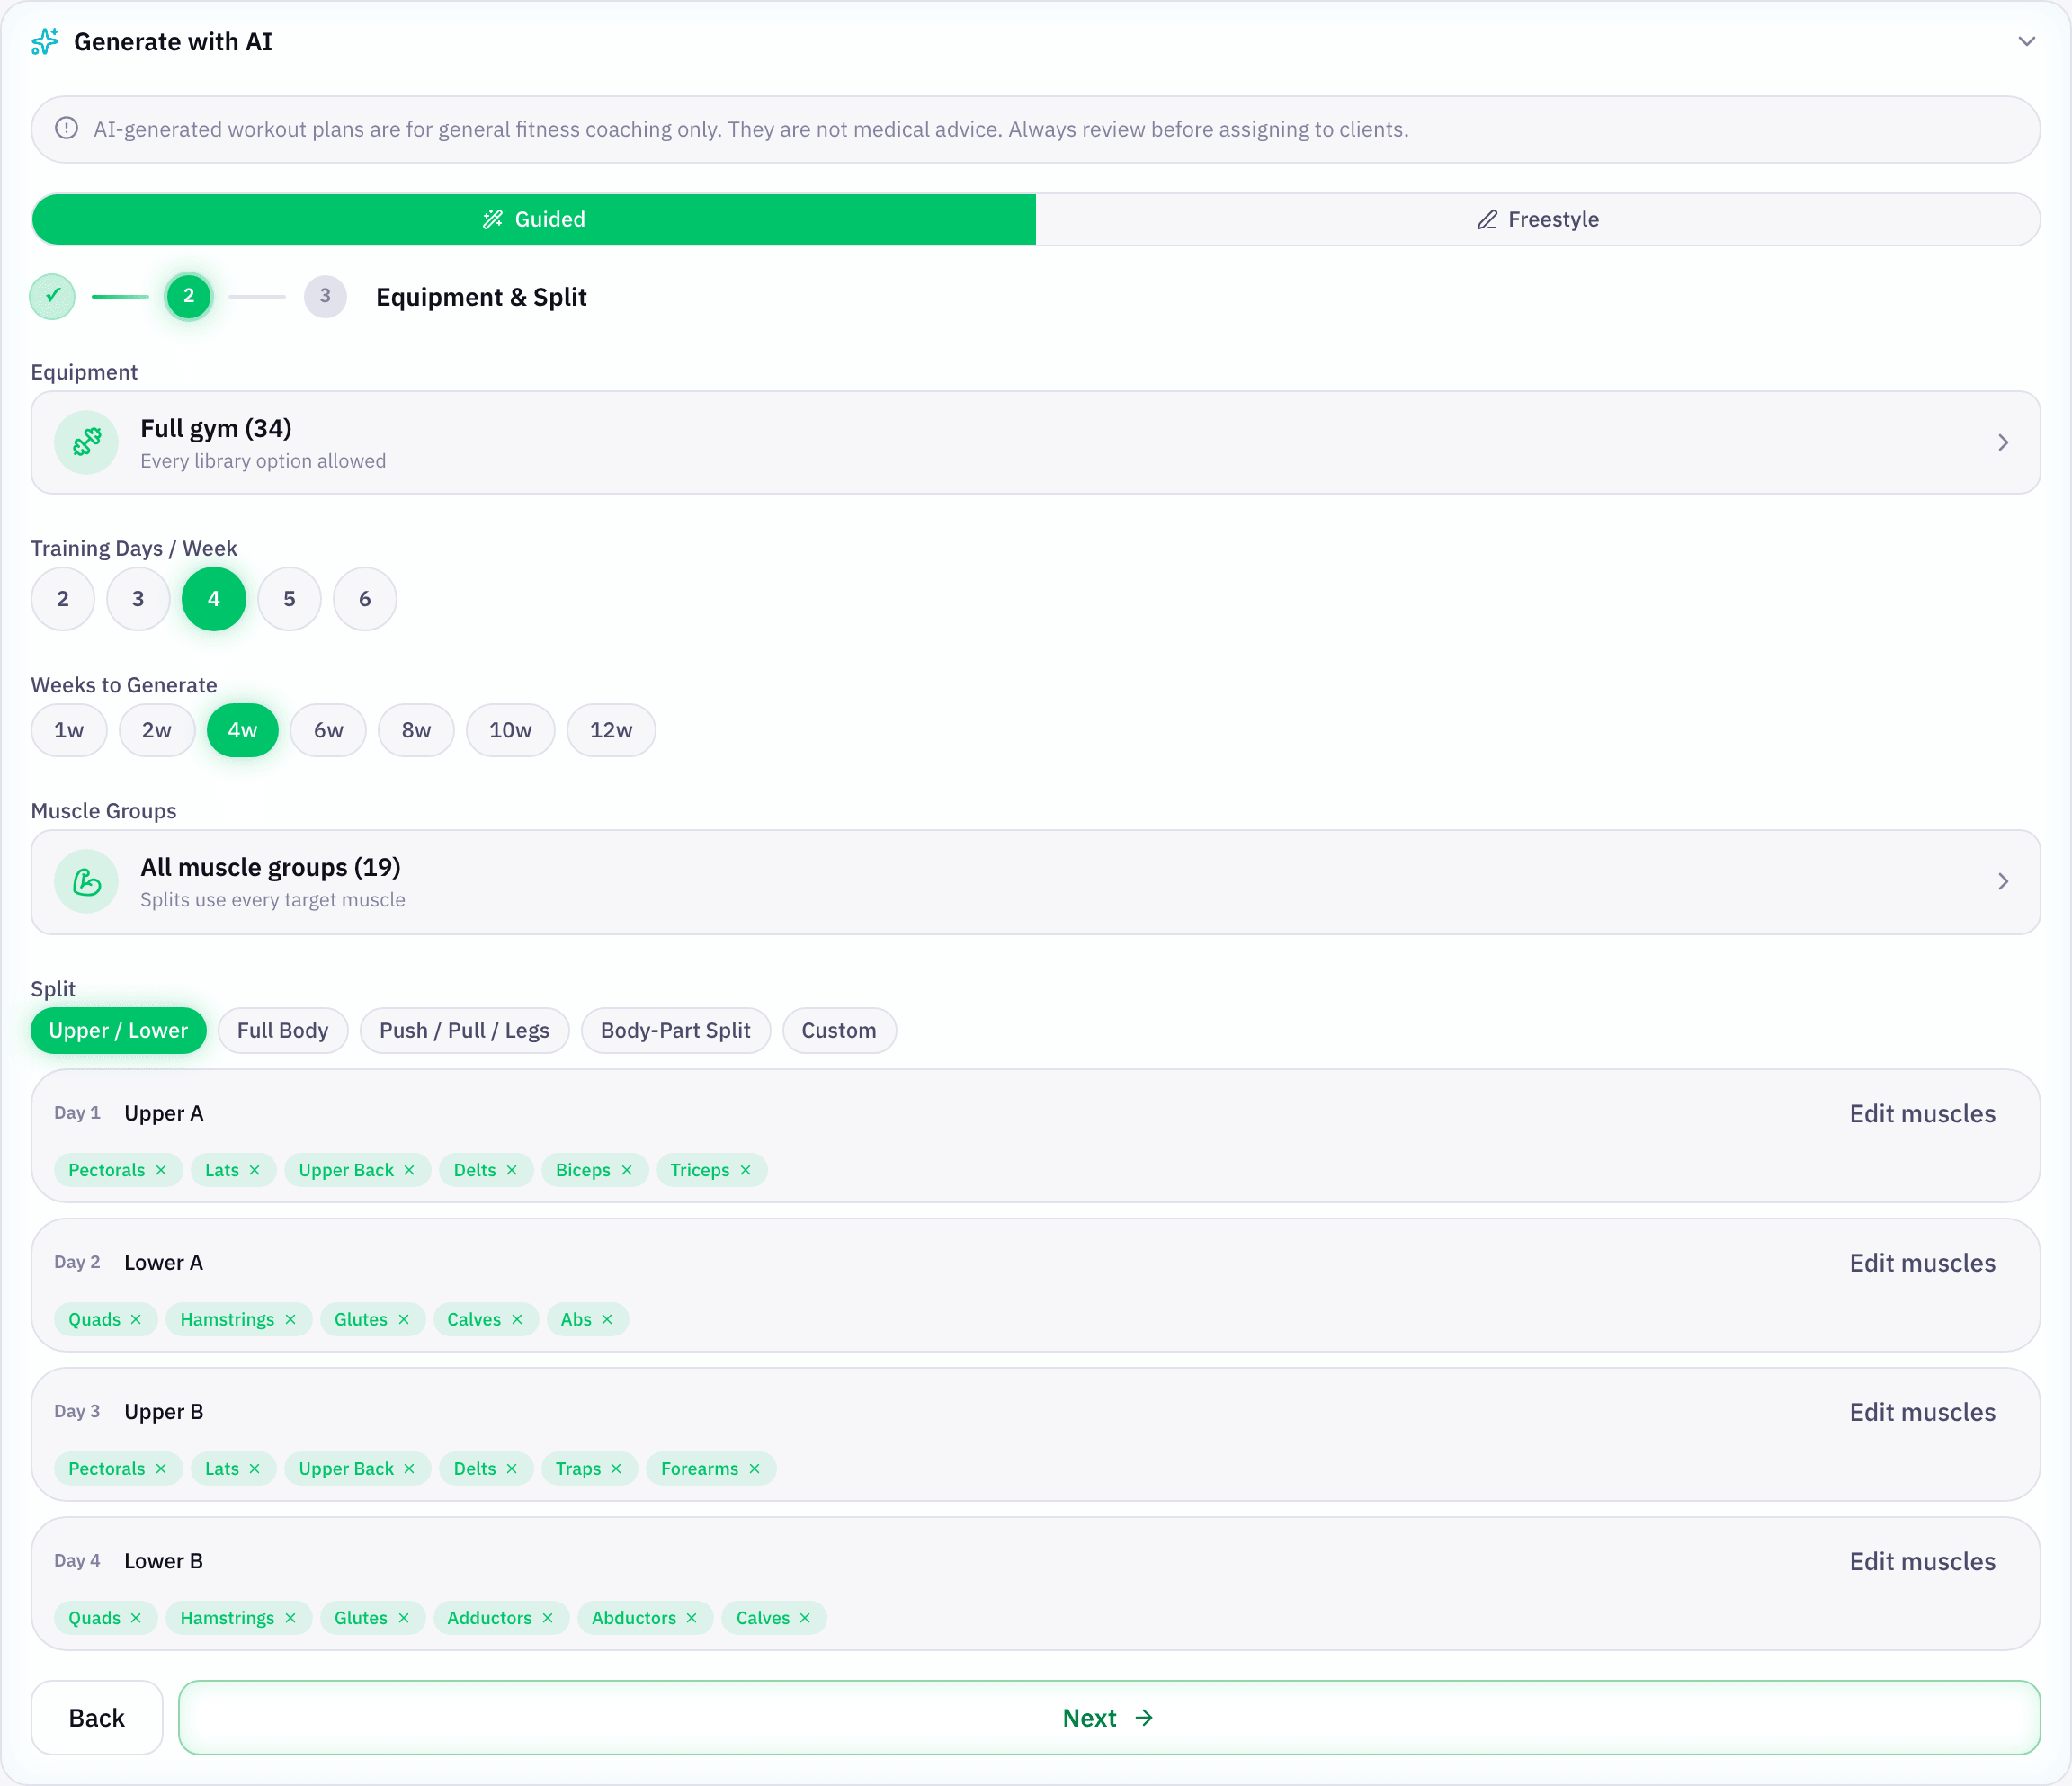
Task: Click the info icon in disclaimer banner
Action: click(66, 129)
